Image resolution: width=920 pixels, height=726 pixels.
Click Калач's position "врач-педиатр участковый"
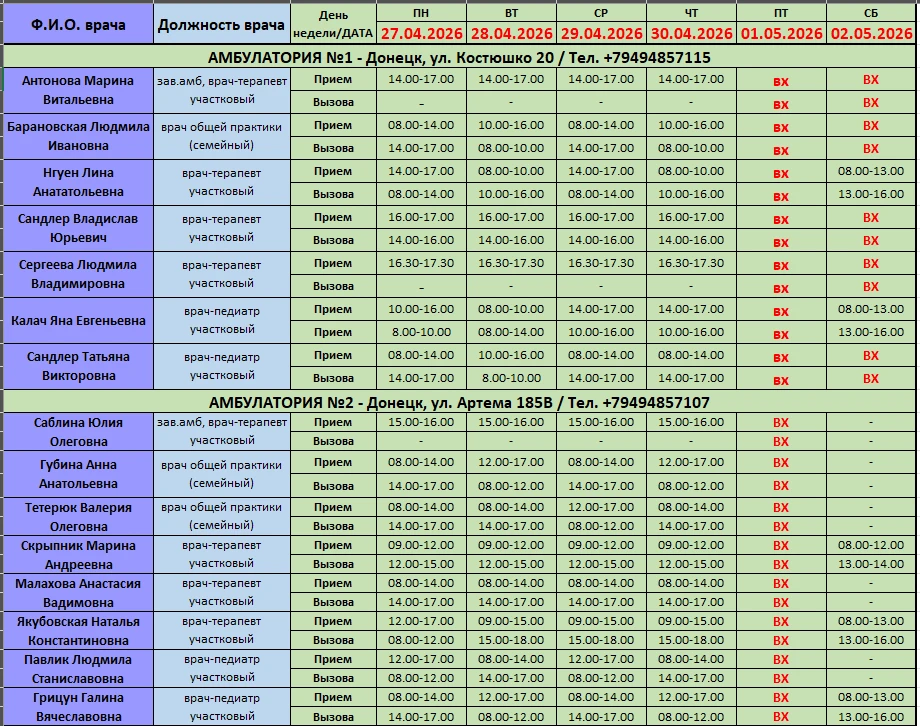222,320
